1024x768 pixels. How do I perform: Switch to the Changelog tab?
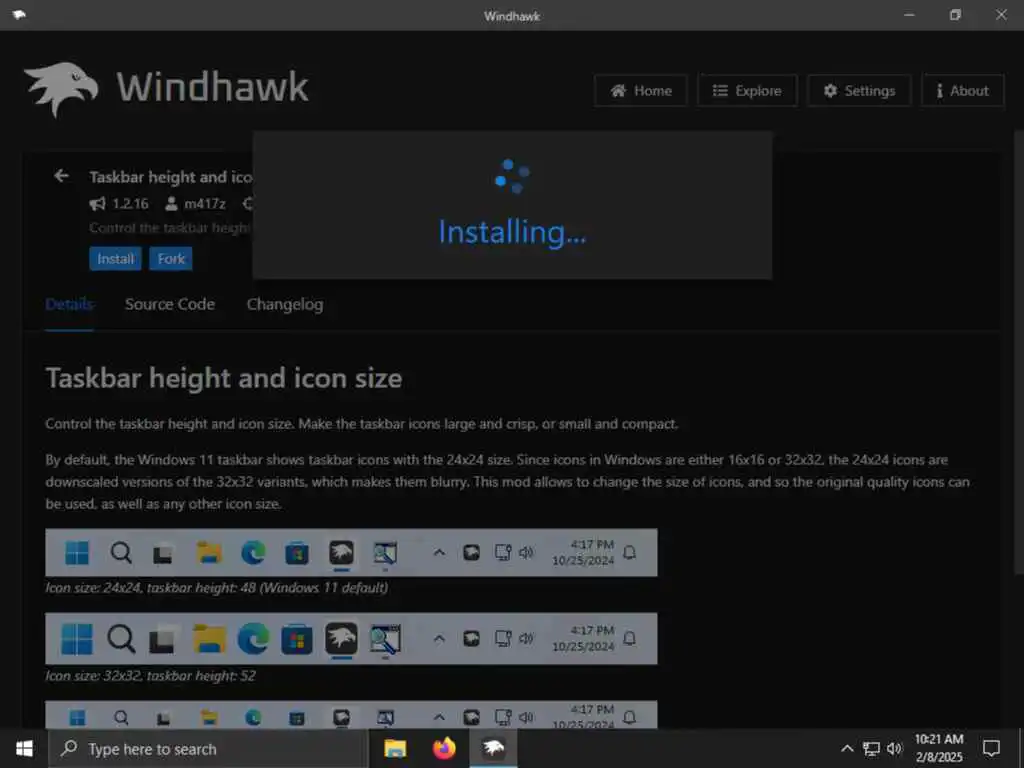click(x=285, y=304)
